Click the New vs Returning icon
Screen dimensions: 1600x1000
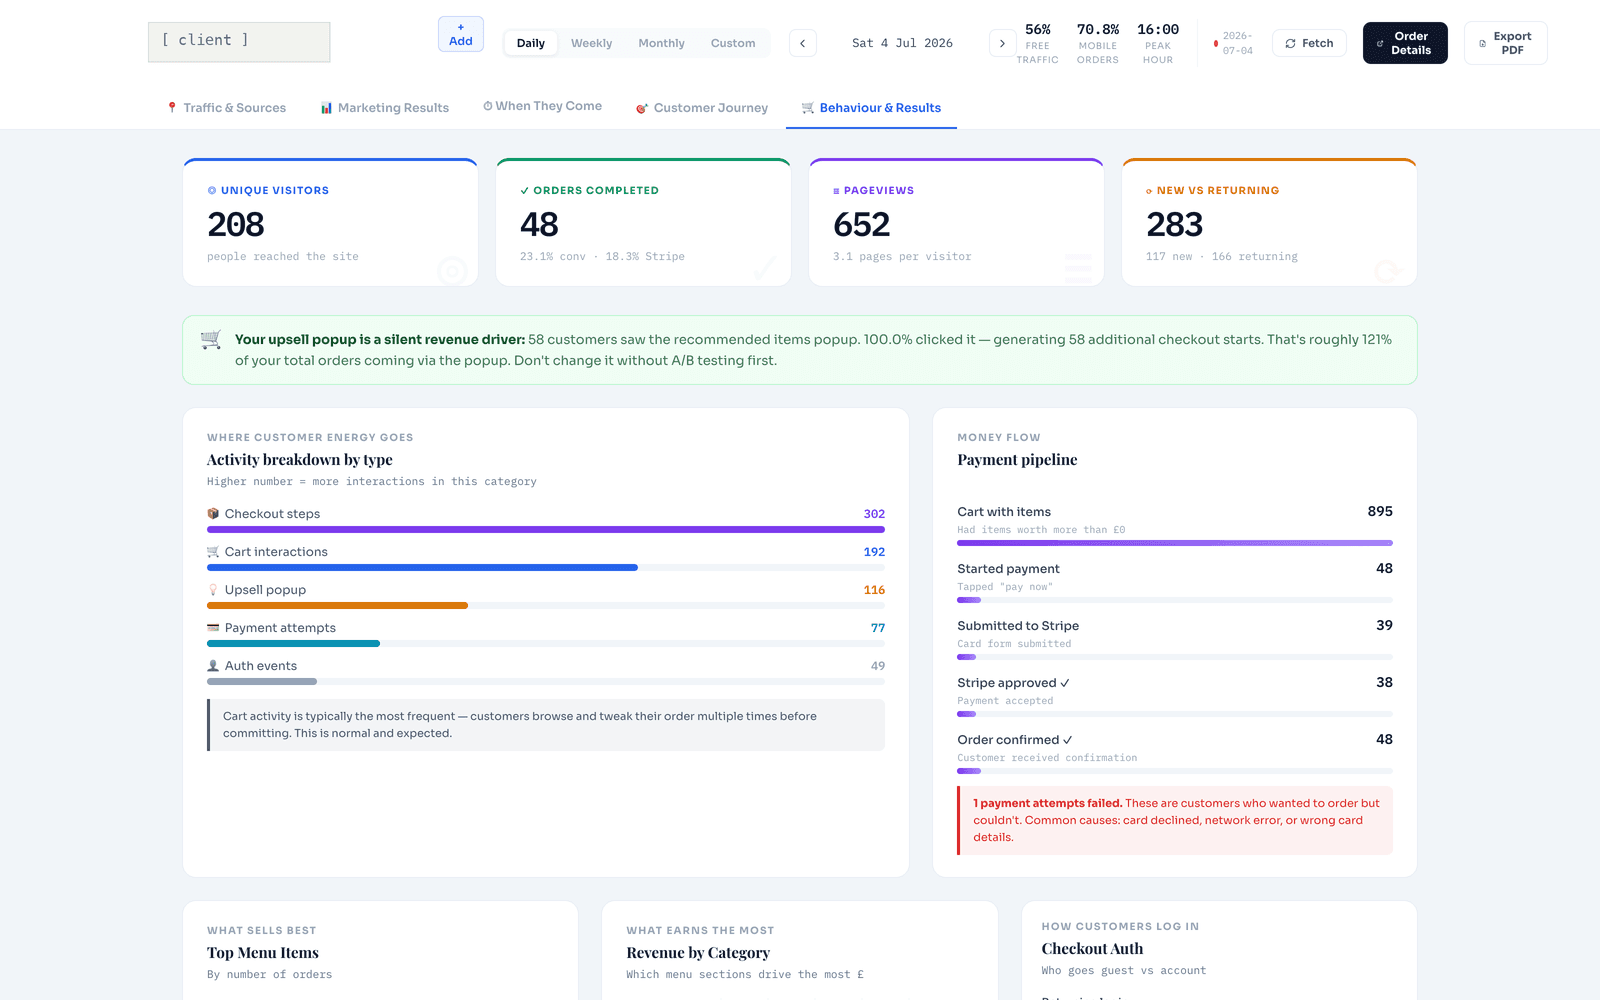(1149, 190)
